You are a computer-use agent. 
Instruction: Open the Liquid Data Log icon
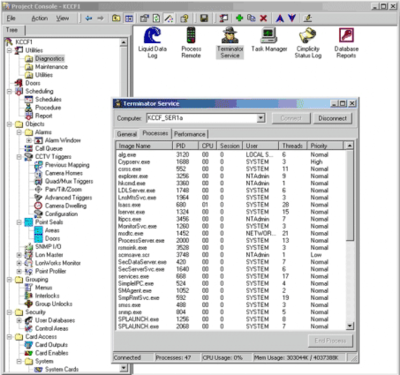coord(152,43)
